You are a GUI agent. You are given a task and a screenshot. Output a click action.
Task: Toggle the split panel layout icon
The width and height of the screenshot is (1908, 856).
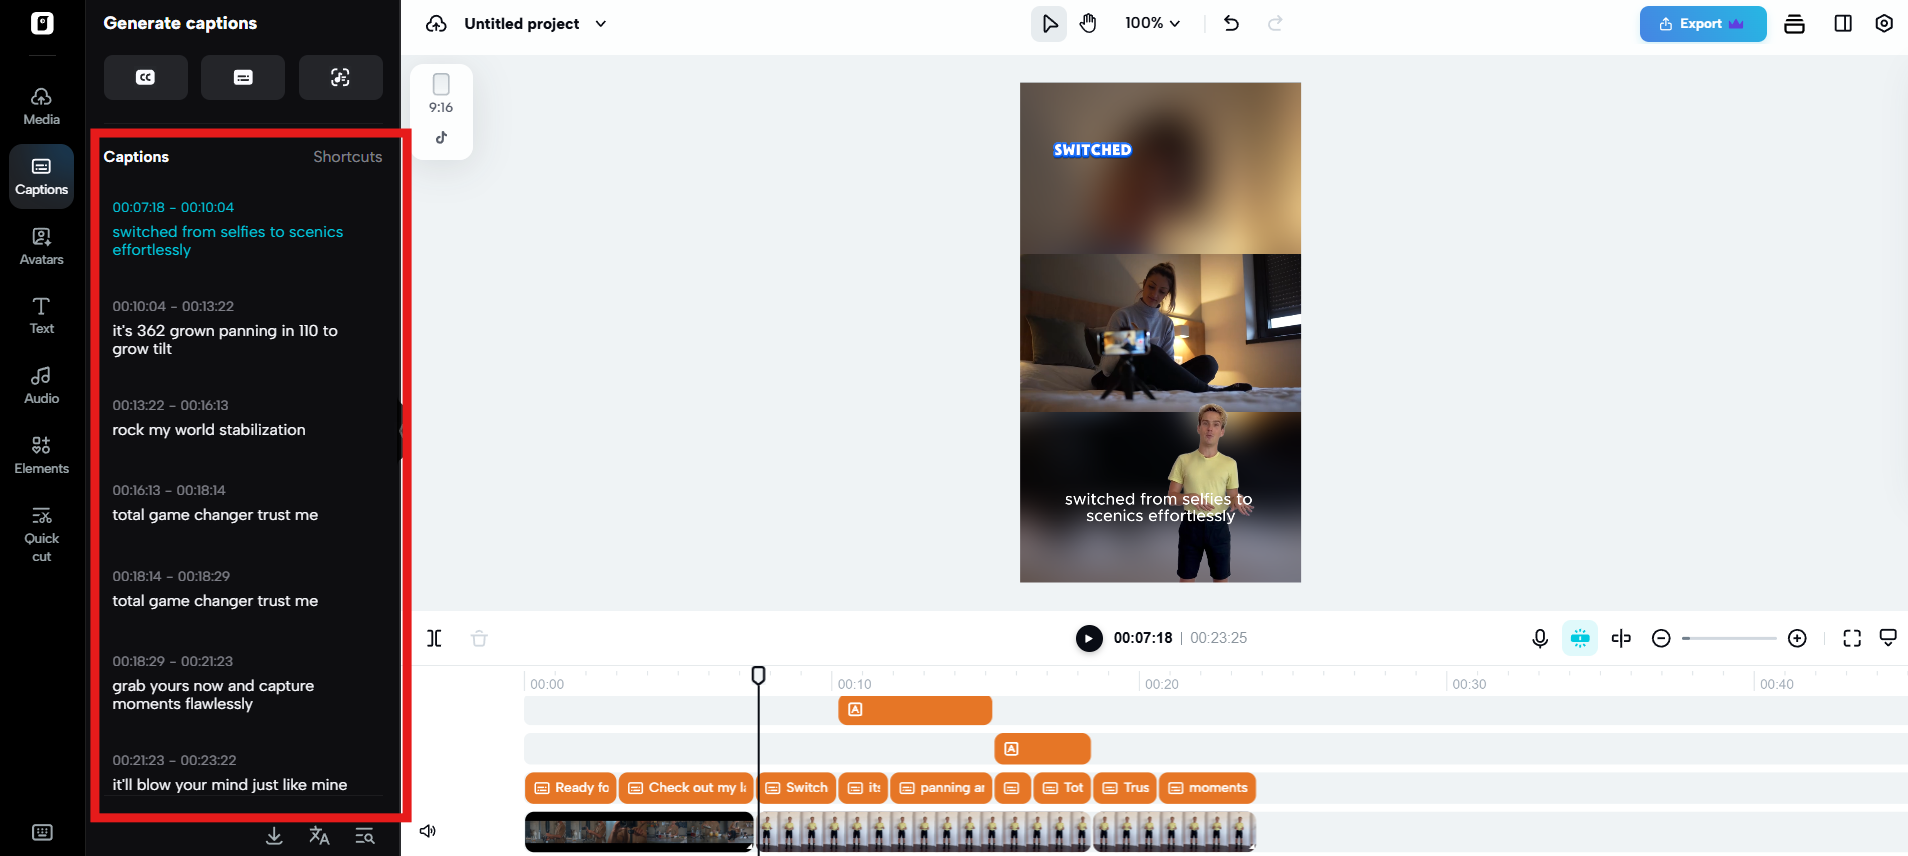click(x=1843, y=23)
